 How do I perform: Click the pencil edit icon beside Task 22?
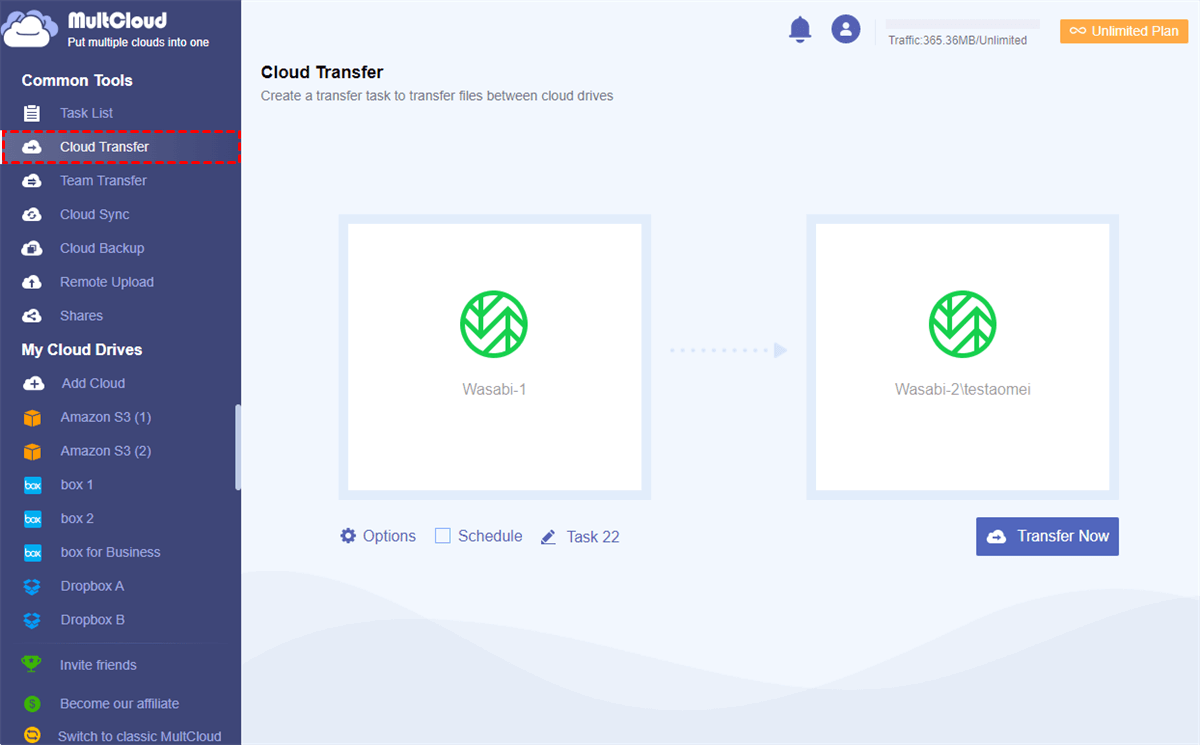[x=548, y=537]
